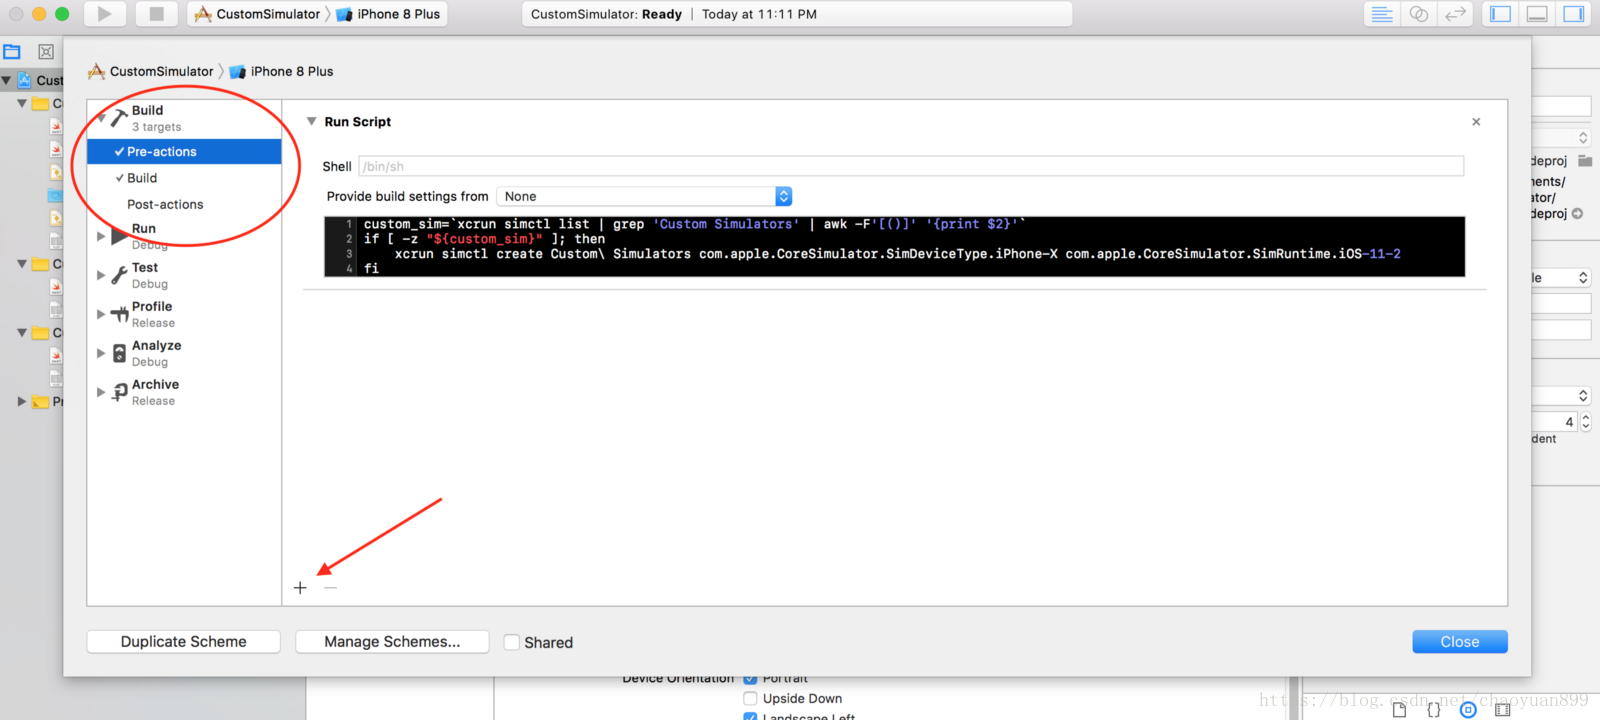
Task: Select the Build sub-item under Build
Action: click(184, 178)
